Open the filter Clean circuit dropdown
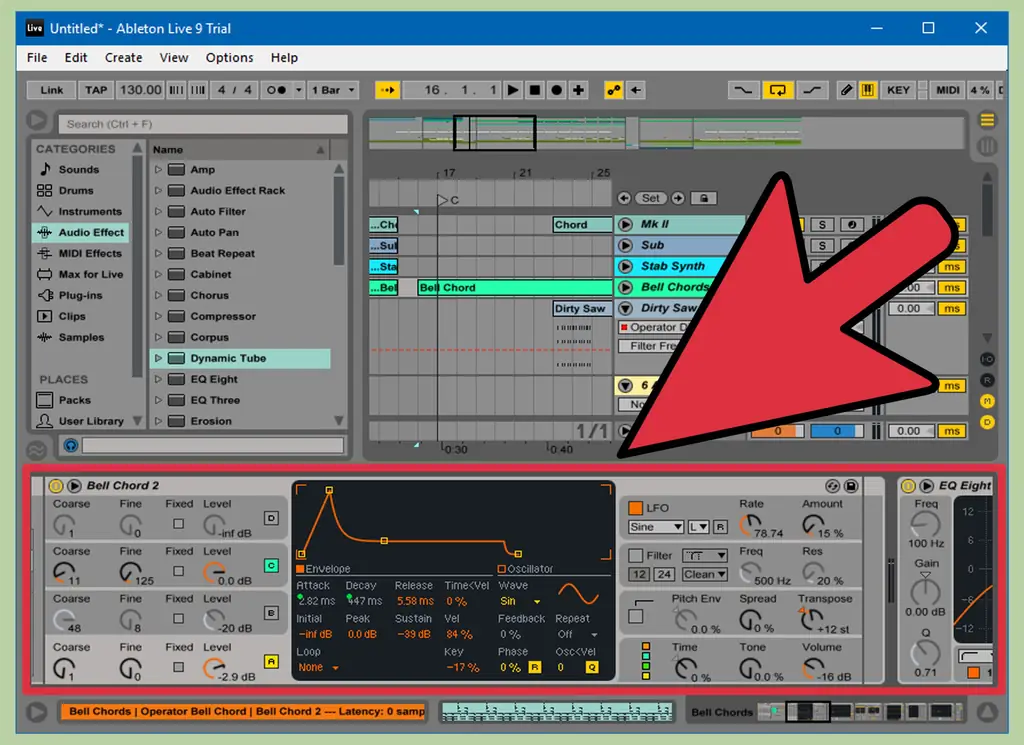This screenshot has height=745, width=1024. (x=705, y=575)
